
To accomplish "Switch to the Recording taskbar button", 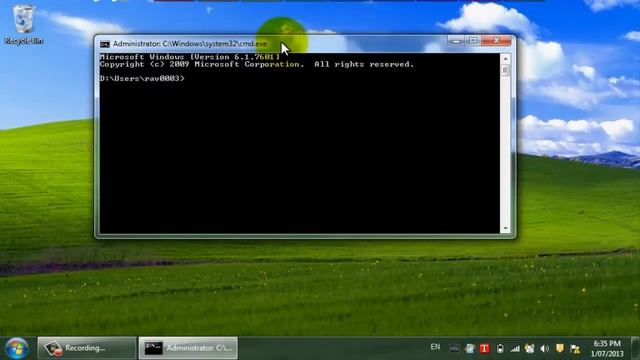I will point(87,348).
